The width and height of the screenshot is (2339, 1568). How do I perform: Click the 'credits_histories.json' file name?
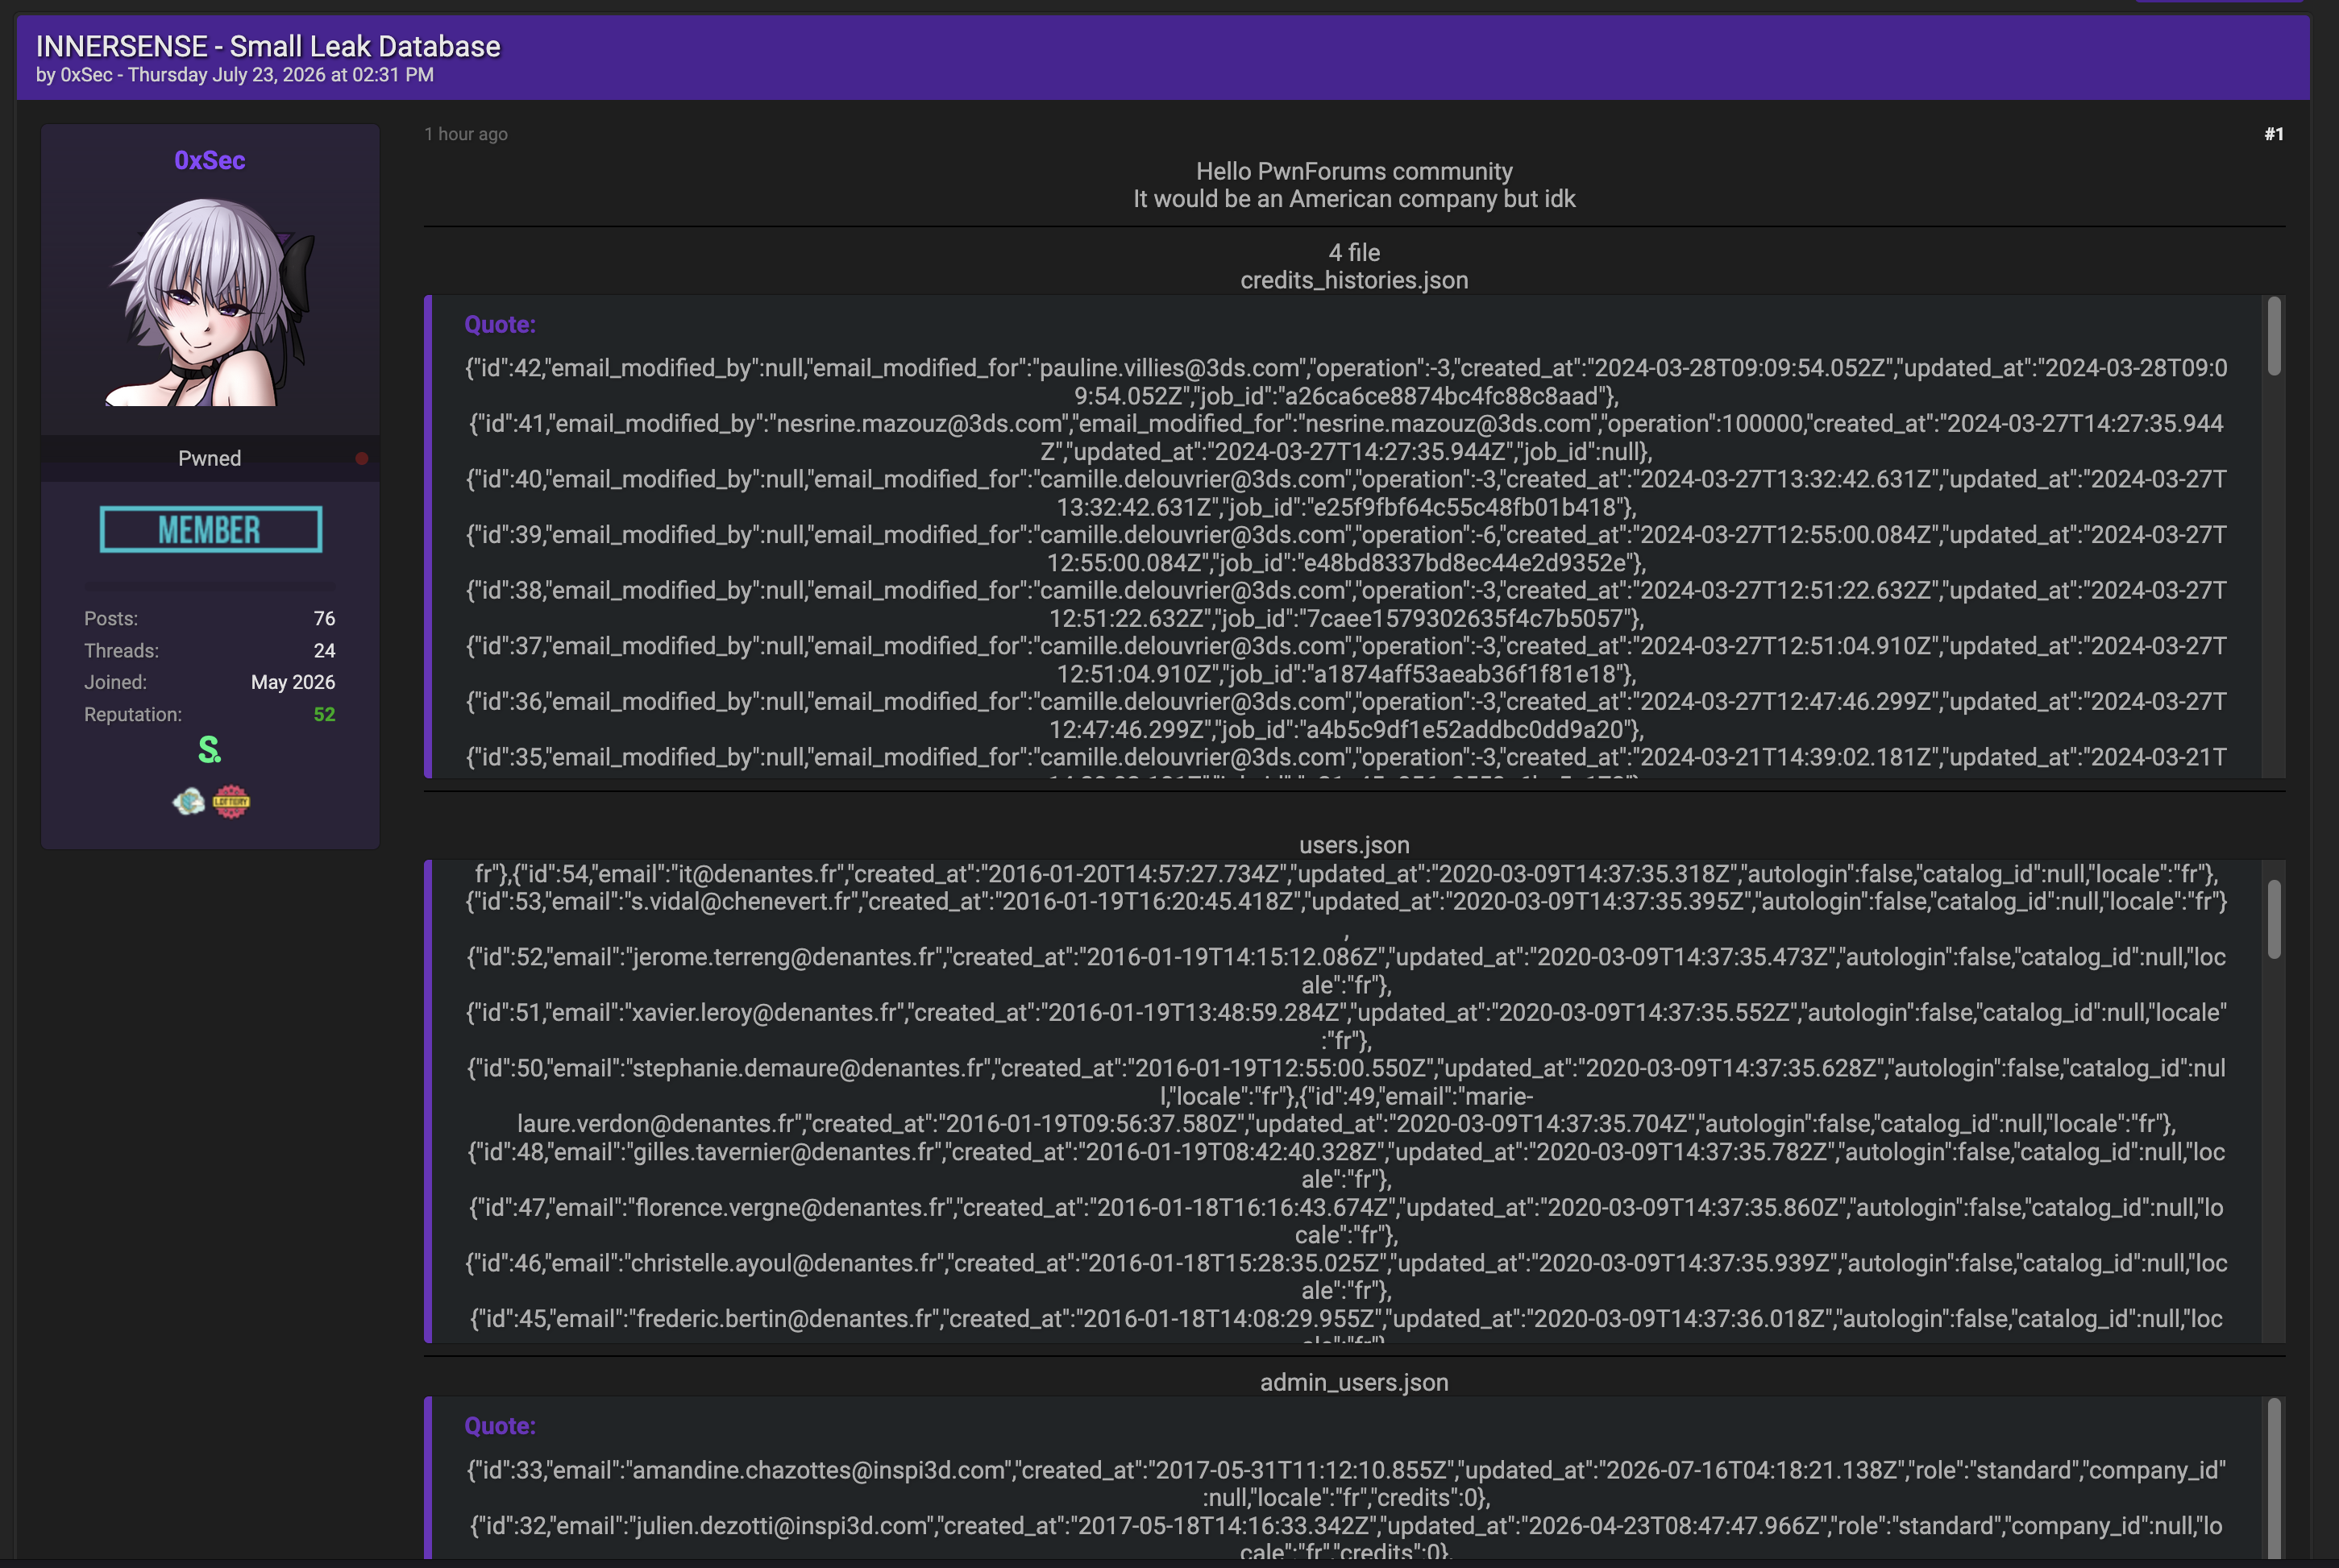click(x=1354, y=281)
